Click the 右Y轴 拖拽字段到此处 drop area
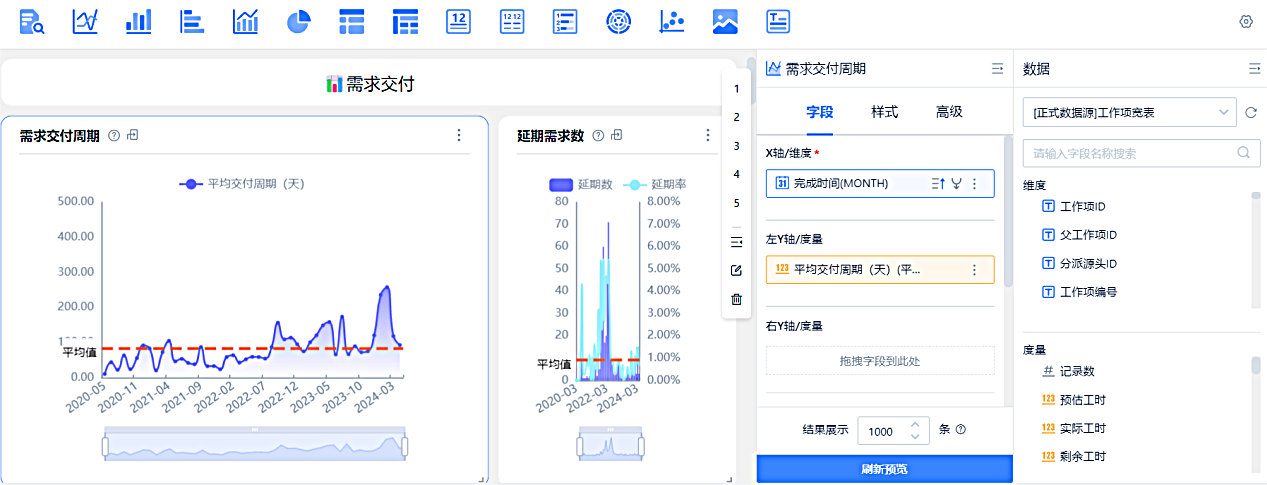The image size is (1267, 485). (880, 360)
